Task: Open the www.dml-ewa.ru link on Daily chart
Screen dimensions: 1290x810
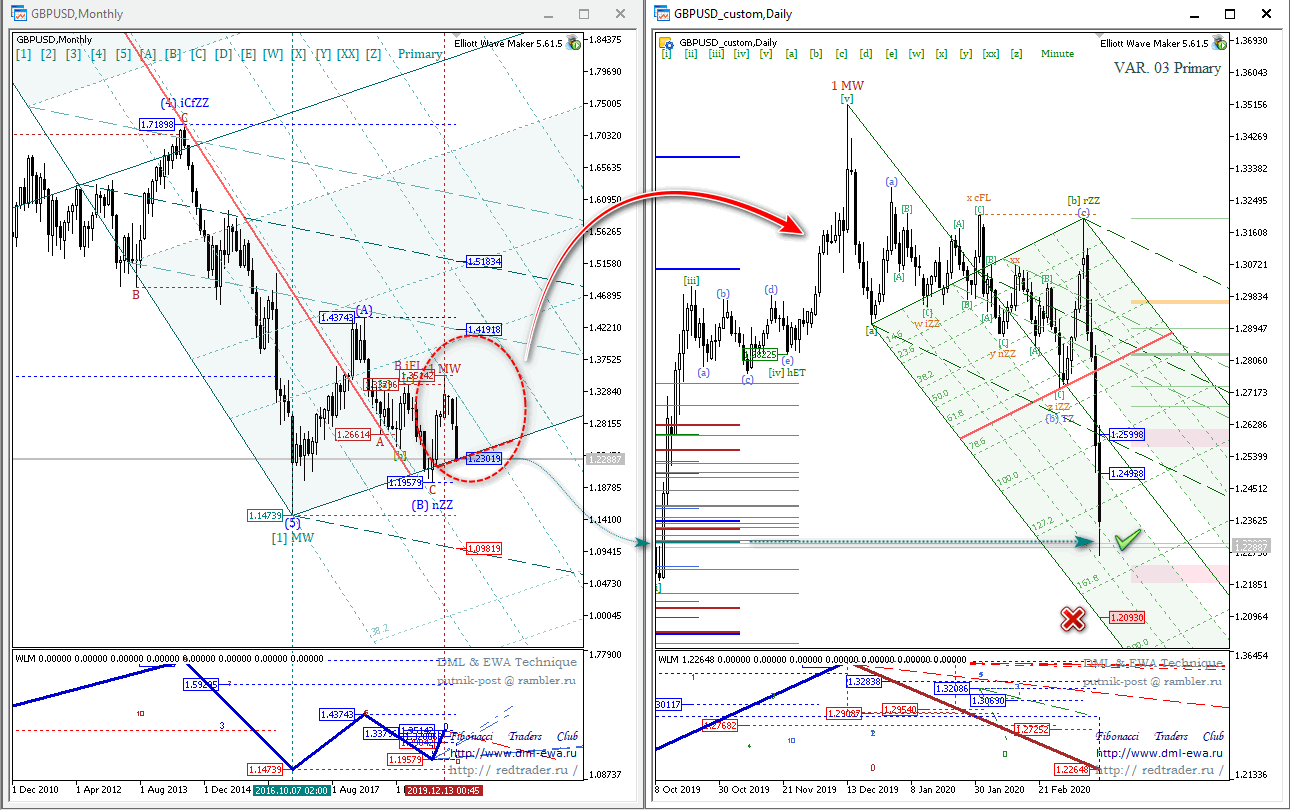Action: pos(1160,751)
